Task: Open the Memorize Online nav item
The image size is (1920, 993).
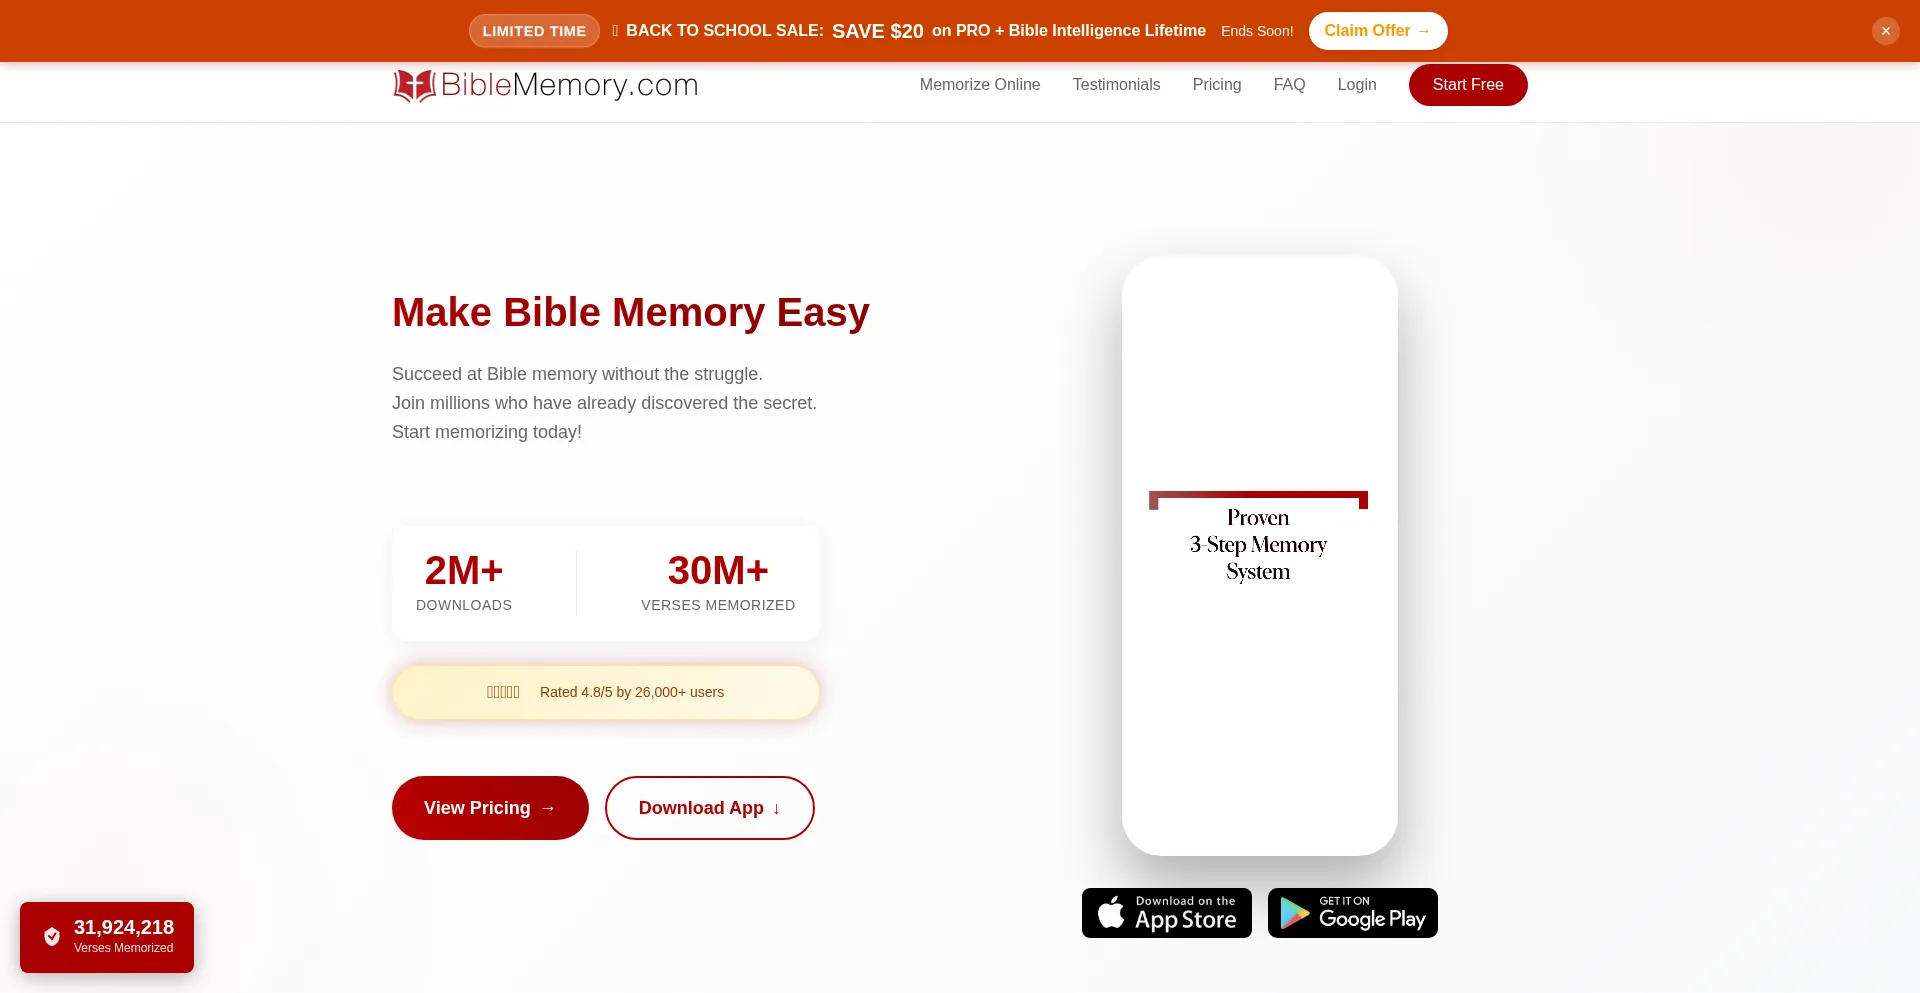Action: (979, 85)
